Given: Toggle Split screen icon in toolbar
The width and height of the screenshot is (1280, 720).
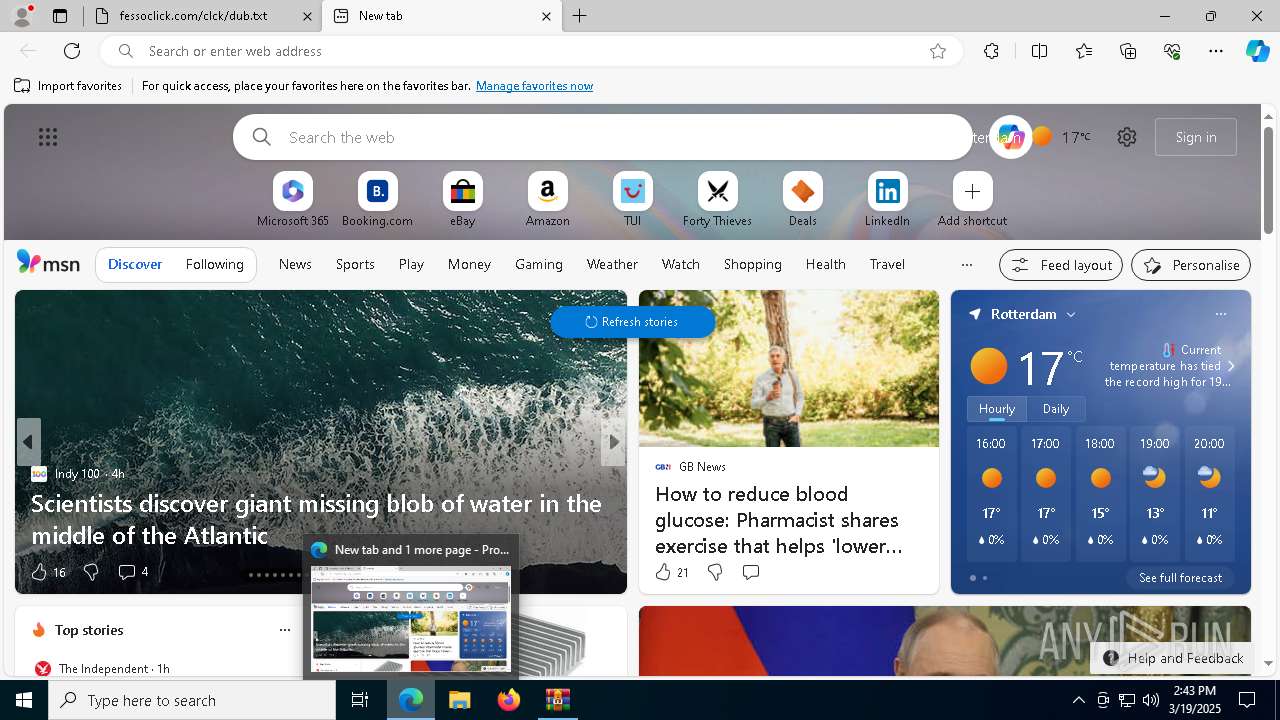Looking at the screenshot, I should tap(1039, 51).
